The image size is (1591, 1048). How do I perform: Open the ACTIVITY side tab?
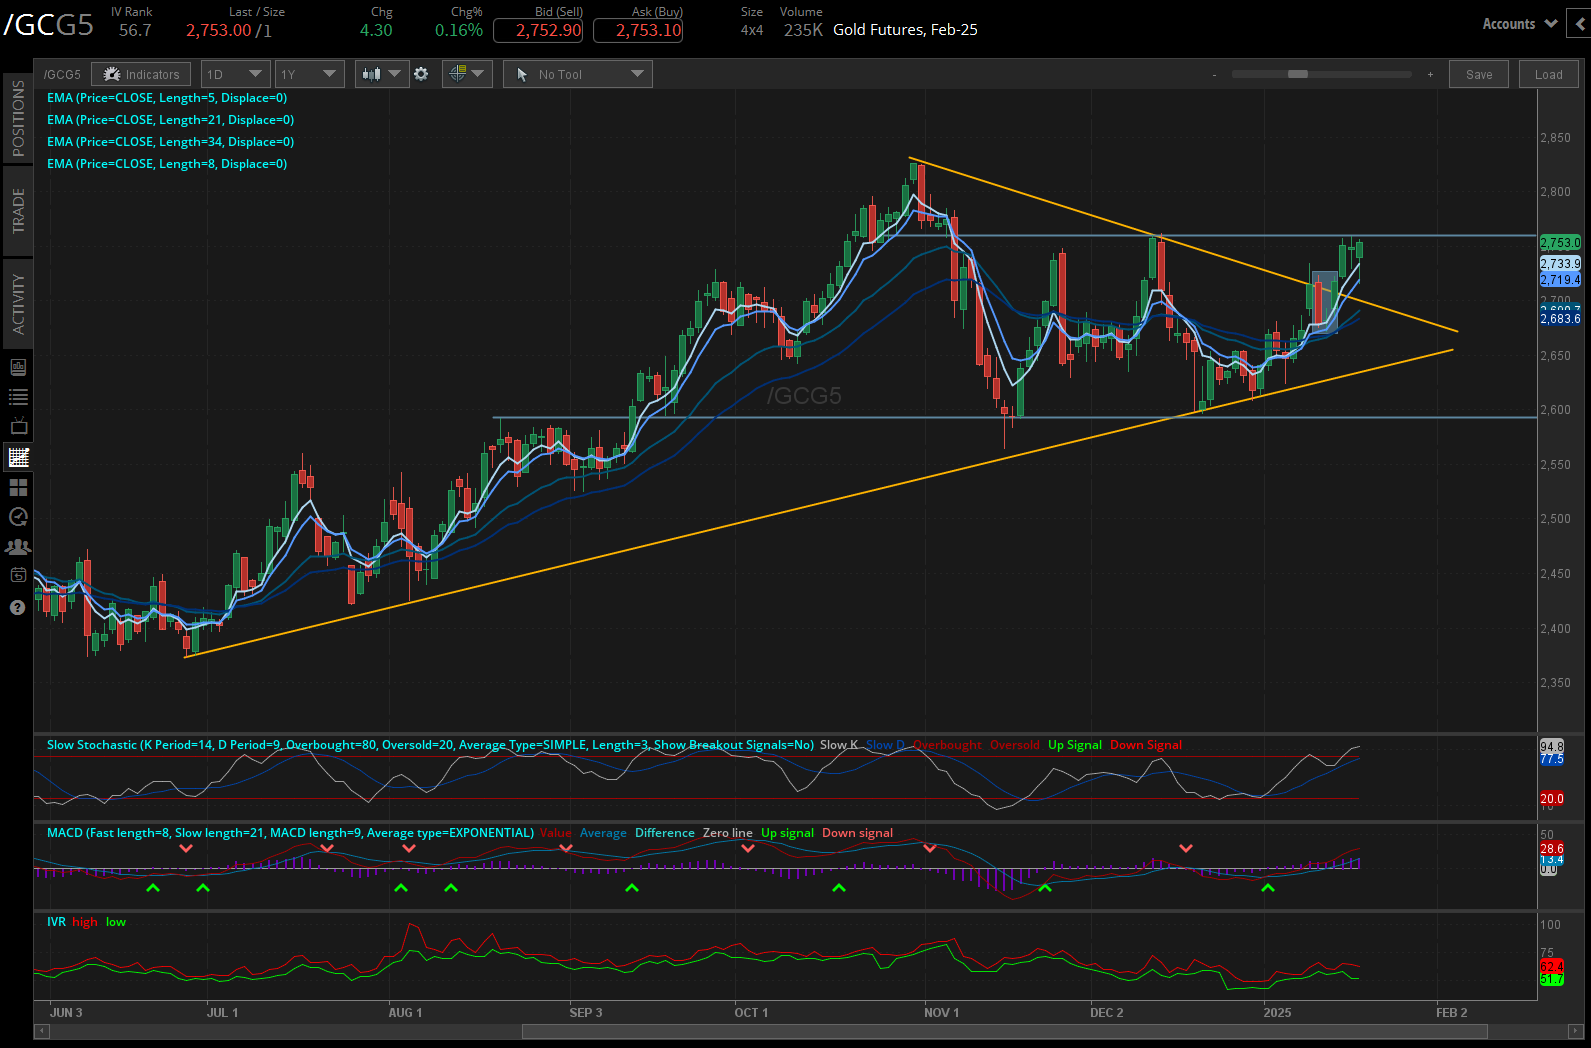18,304
